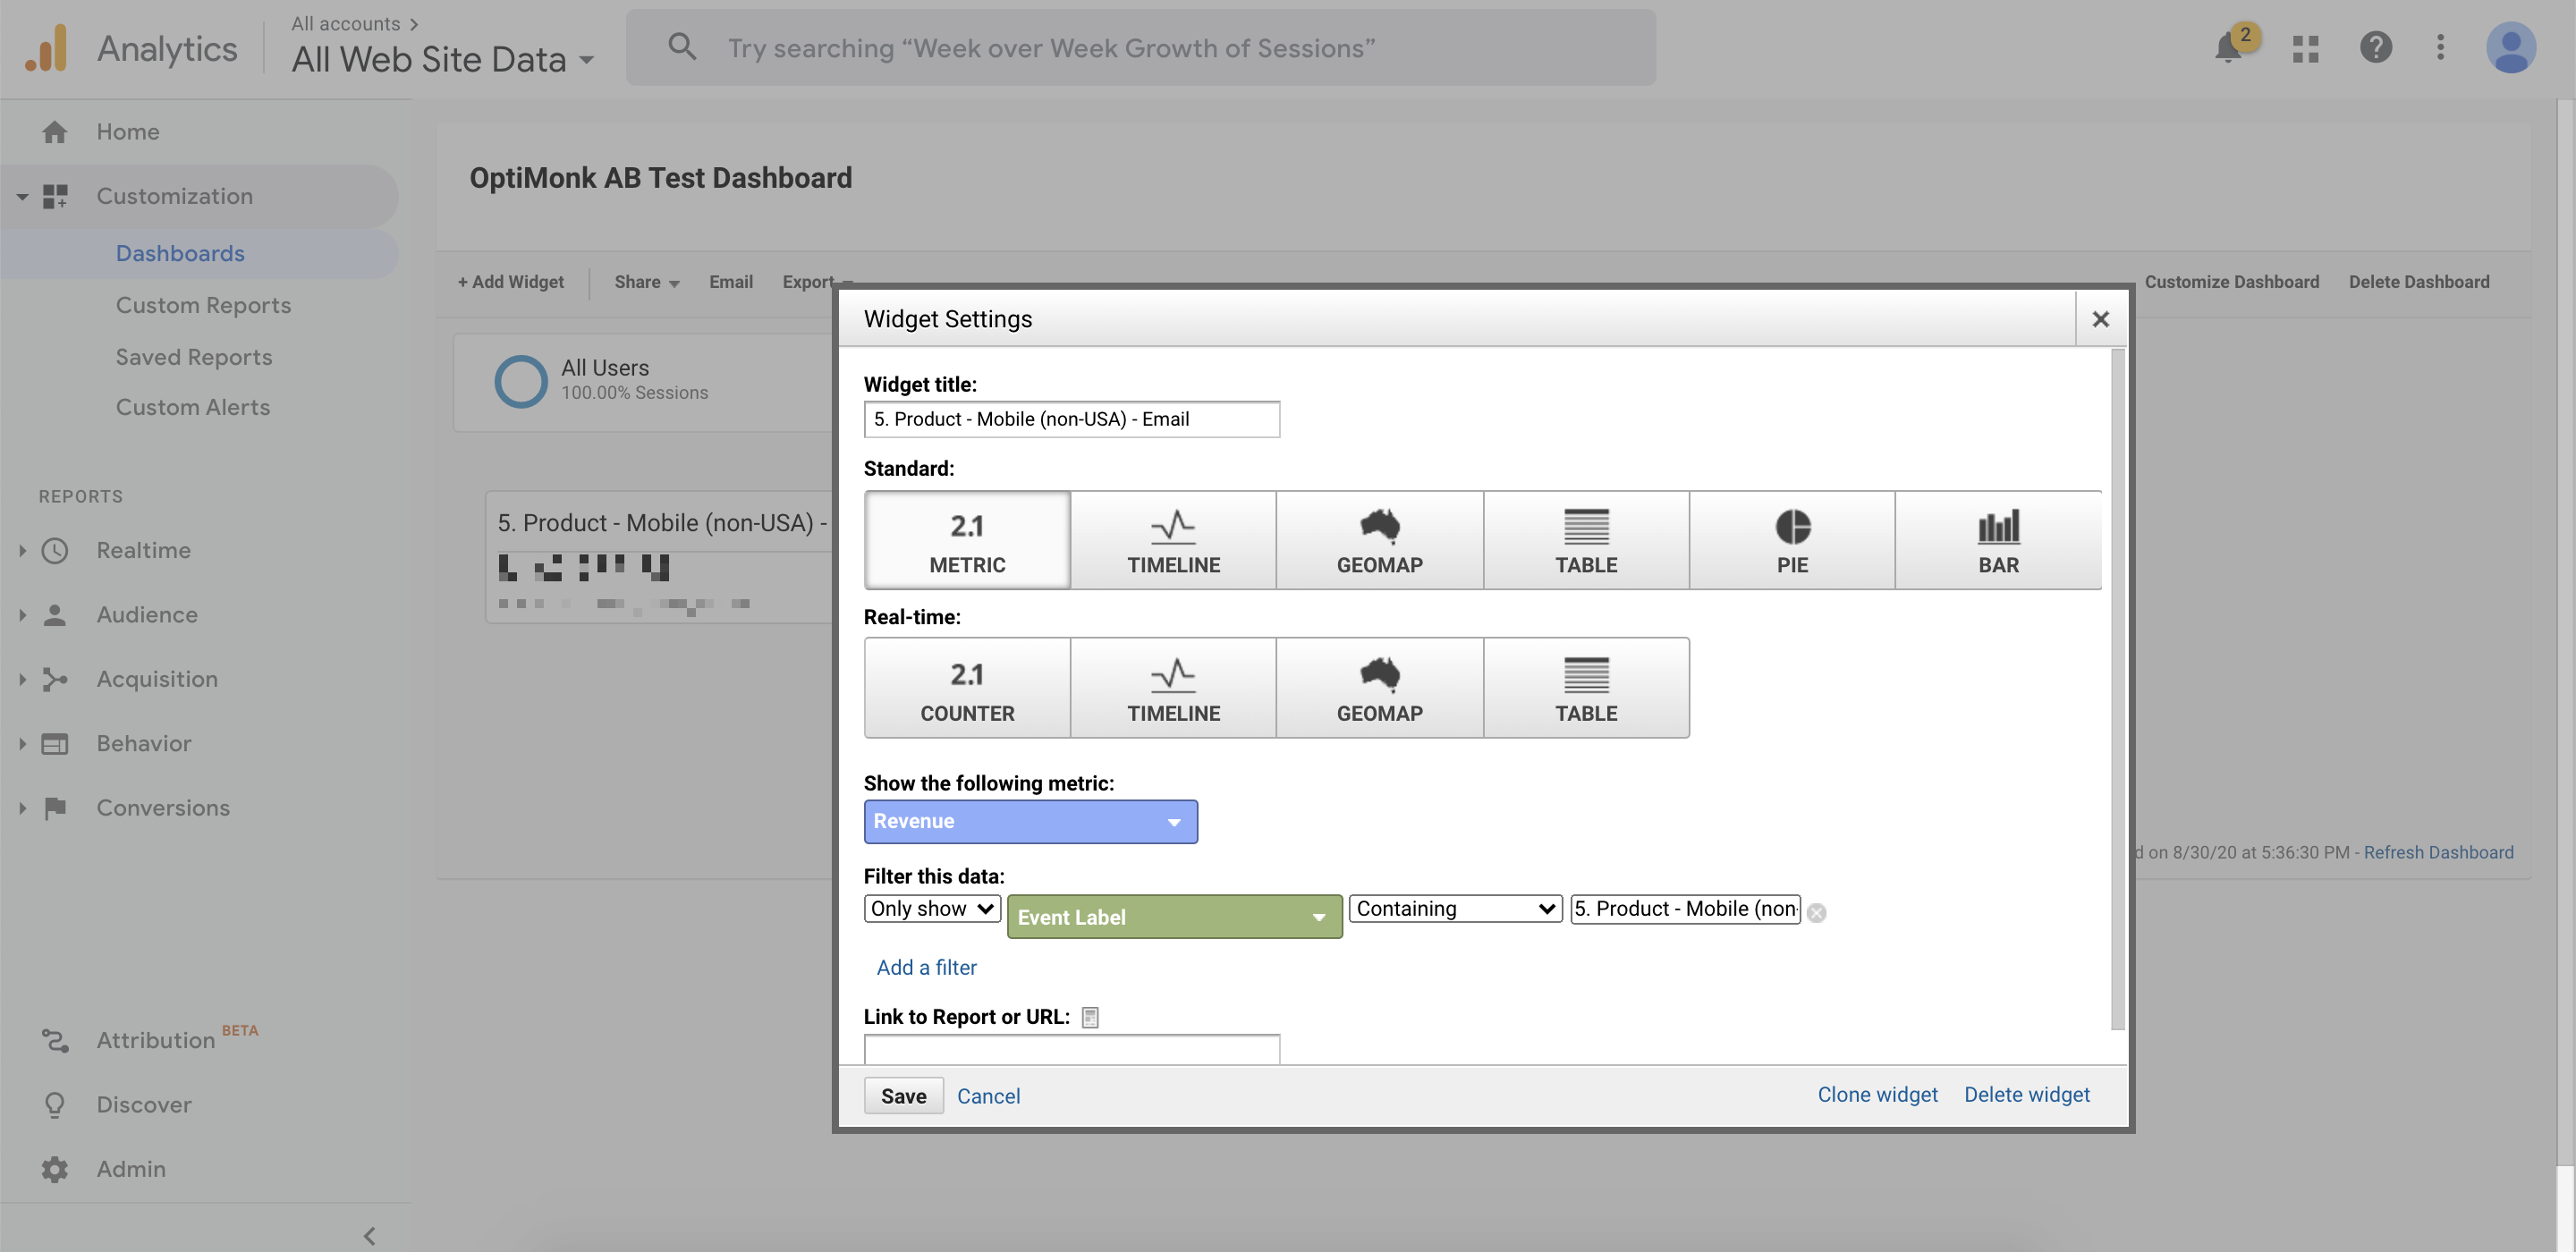Click the report picker icon beside Link to Report

pos(1090,1017)
